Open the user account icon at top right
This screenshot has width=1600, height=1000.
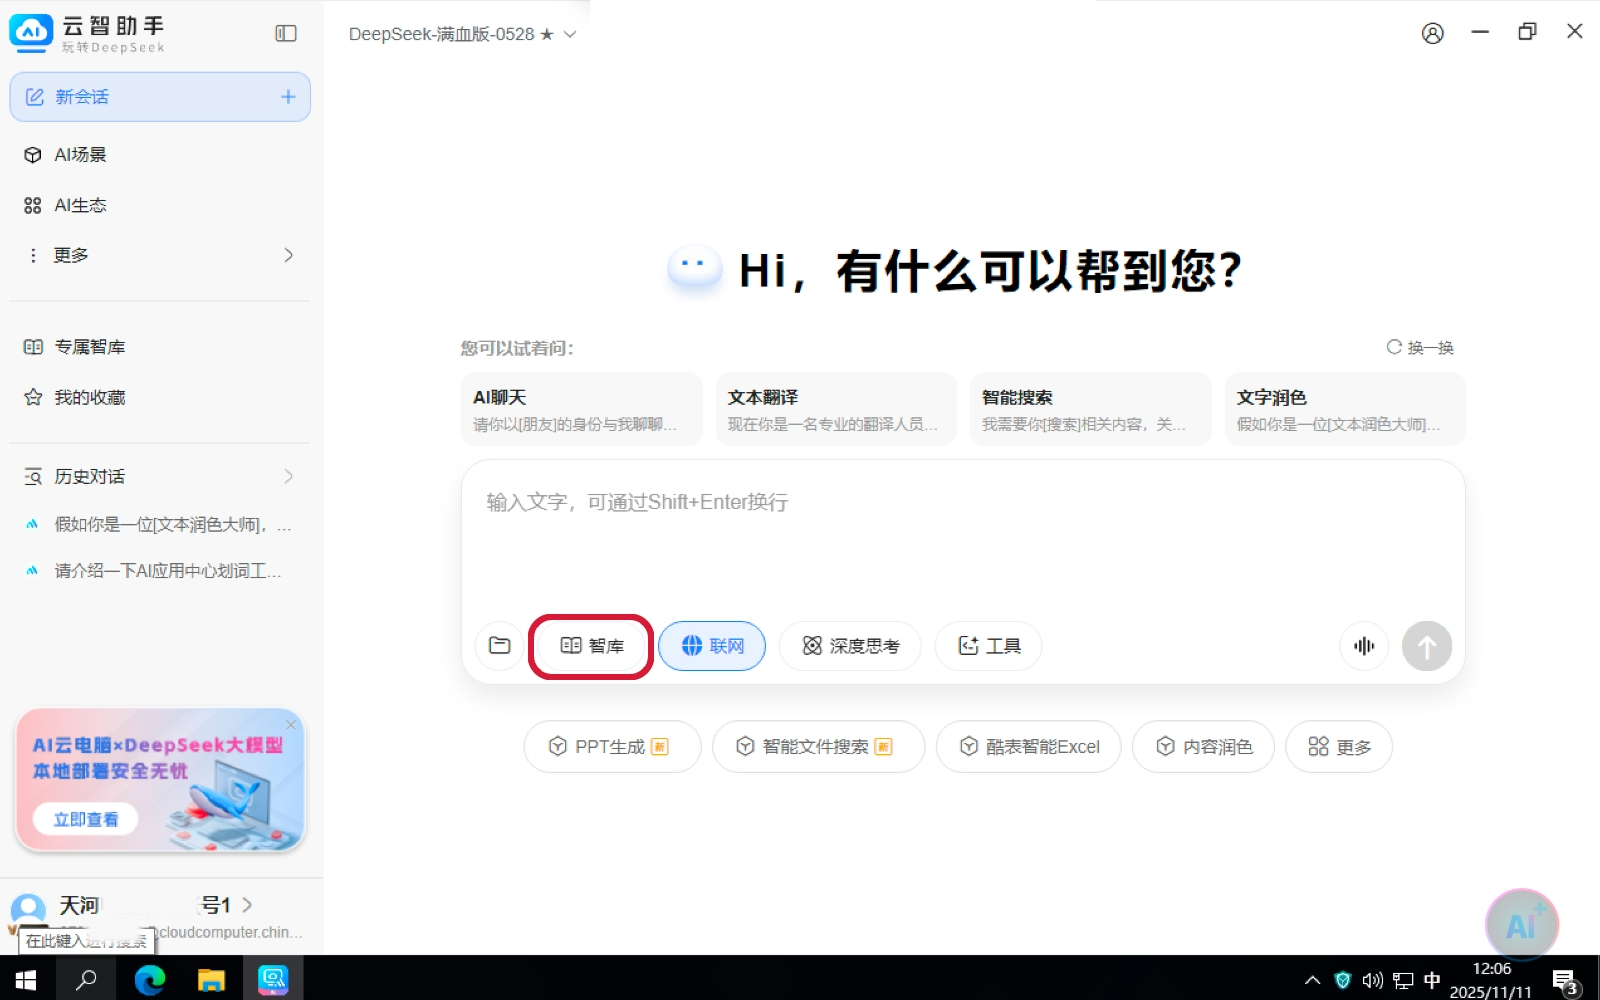pos(1433,34)
